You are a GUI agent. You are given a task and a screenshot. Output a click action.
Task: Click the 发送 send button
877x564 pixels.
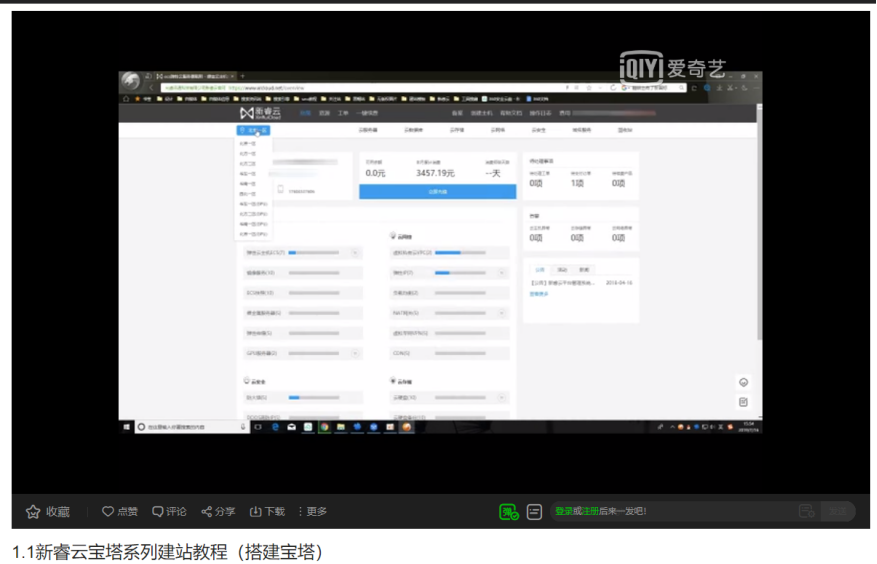click(x=837, y=511)
